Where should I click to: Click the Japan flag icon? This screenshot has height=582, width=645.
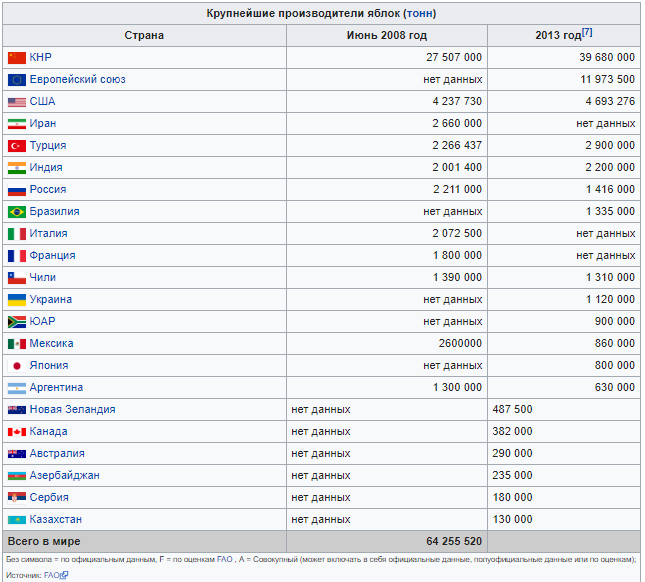[x=17, y=366]
